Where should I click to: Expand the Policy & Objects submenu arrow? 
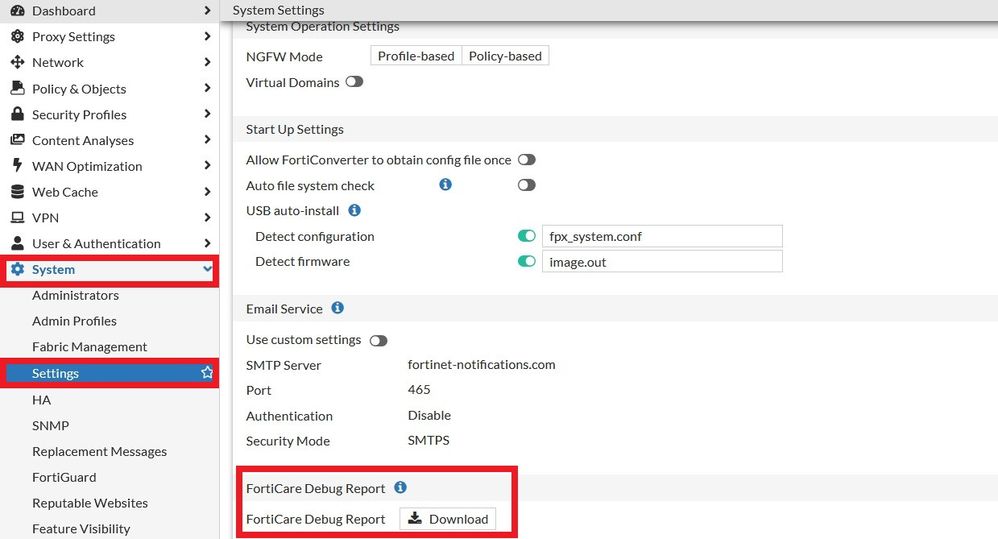(x=207, y=88)
